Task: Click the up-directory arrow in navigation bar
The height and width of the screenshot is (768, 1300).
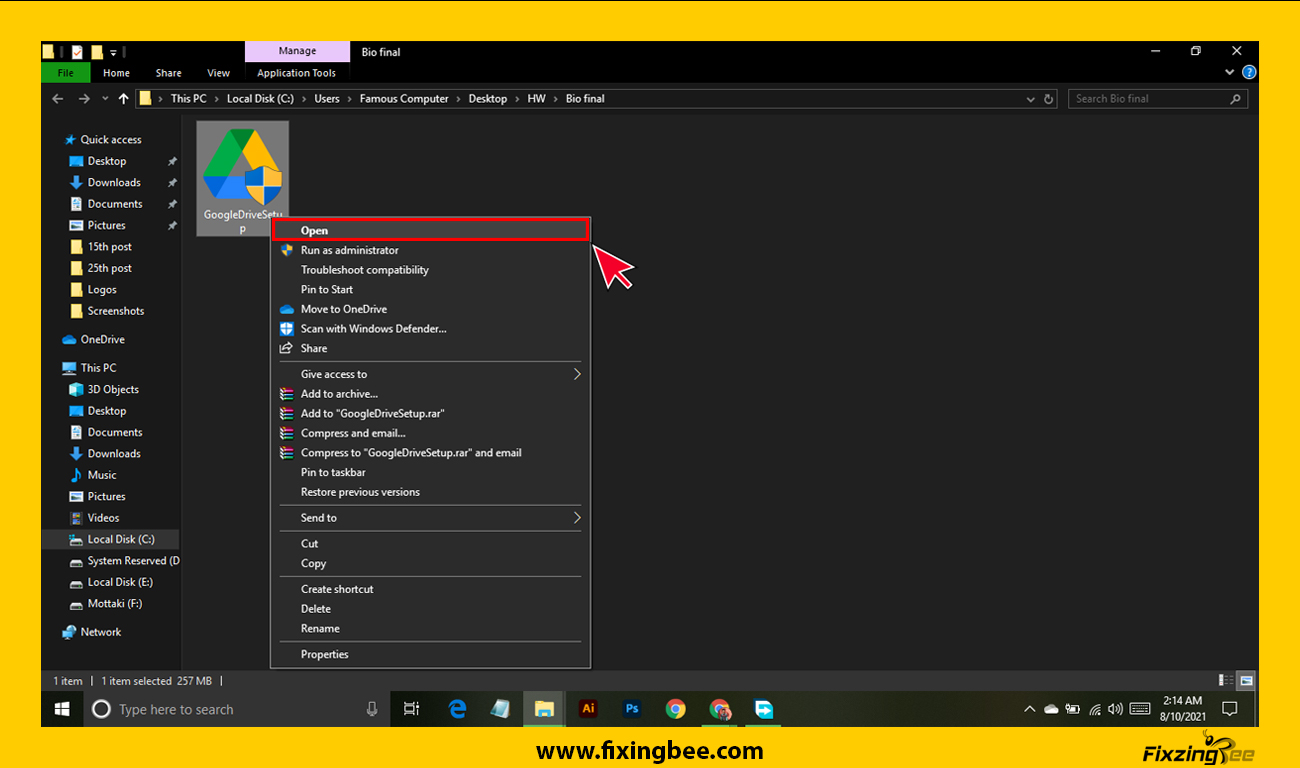Action: 123,99
